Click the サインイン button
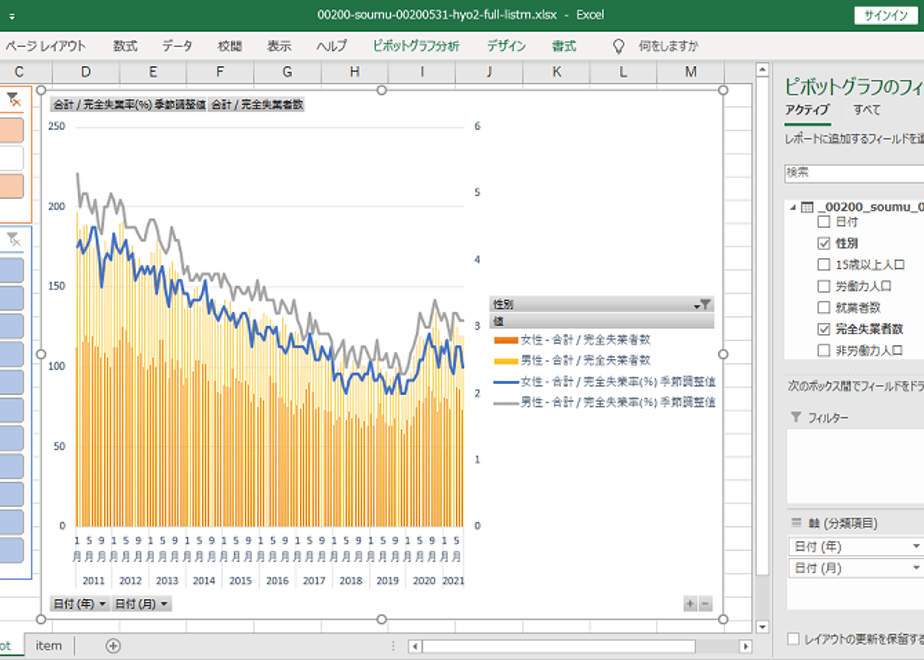Viewport: 924px width, 660px height. point(886,15)
